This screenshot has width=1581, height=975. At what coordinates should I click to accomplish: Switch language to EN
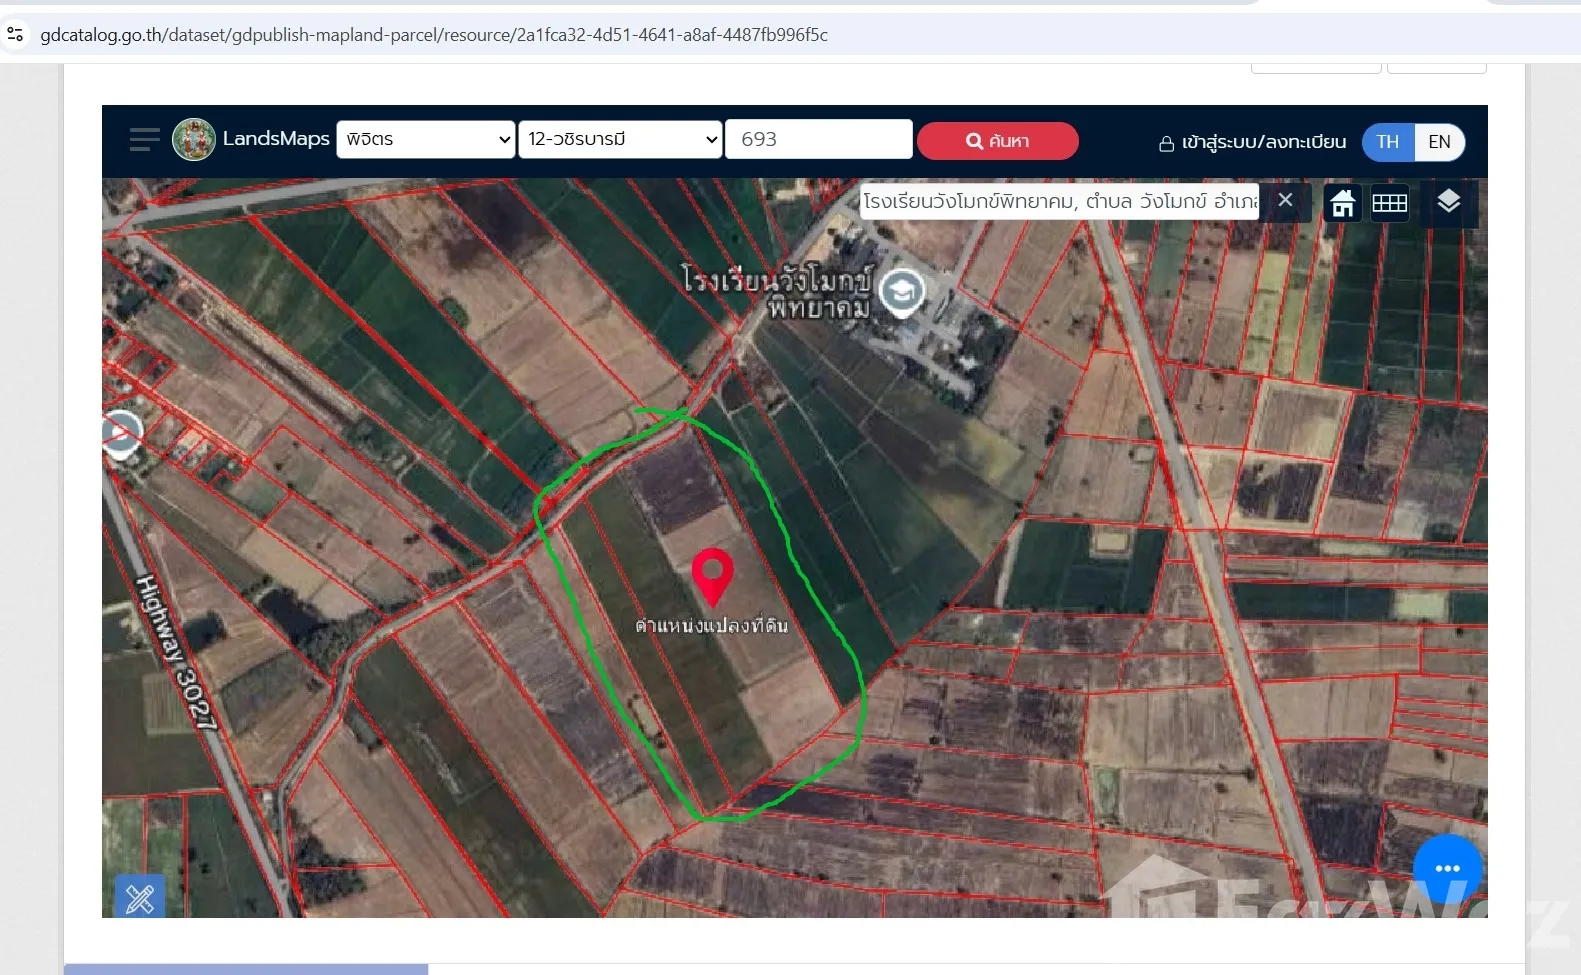[x=1439, y=142]
